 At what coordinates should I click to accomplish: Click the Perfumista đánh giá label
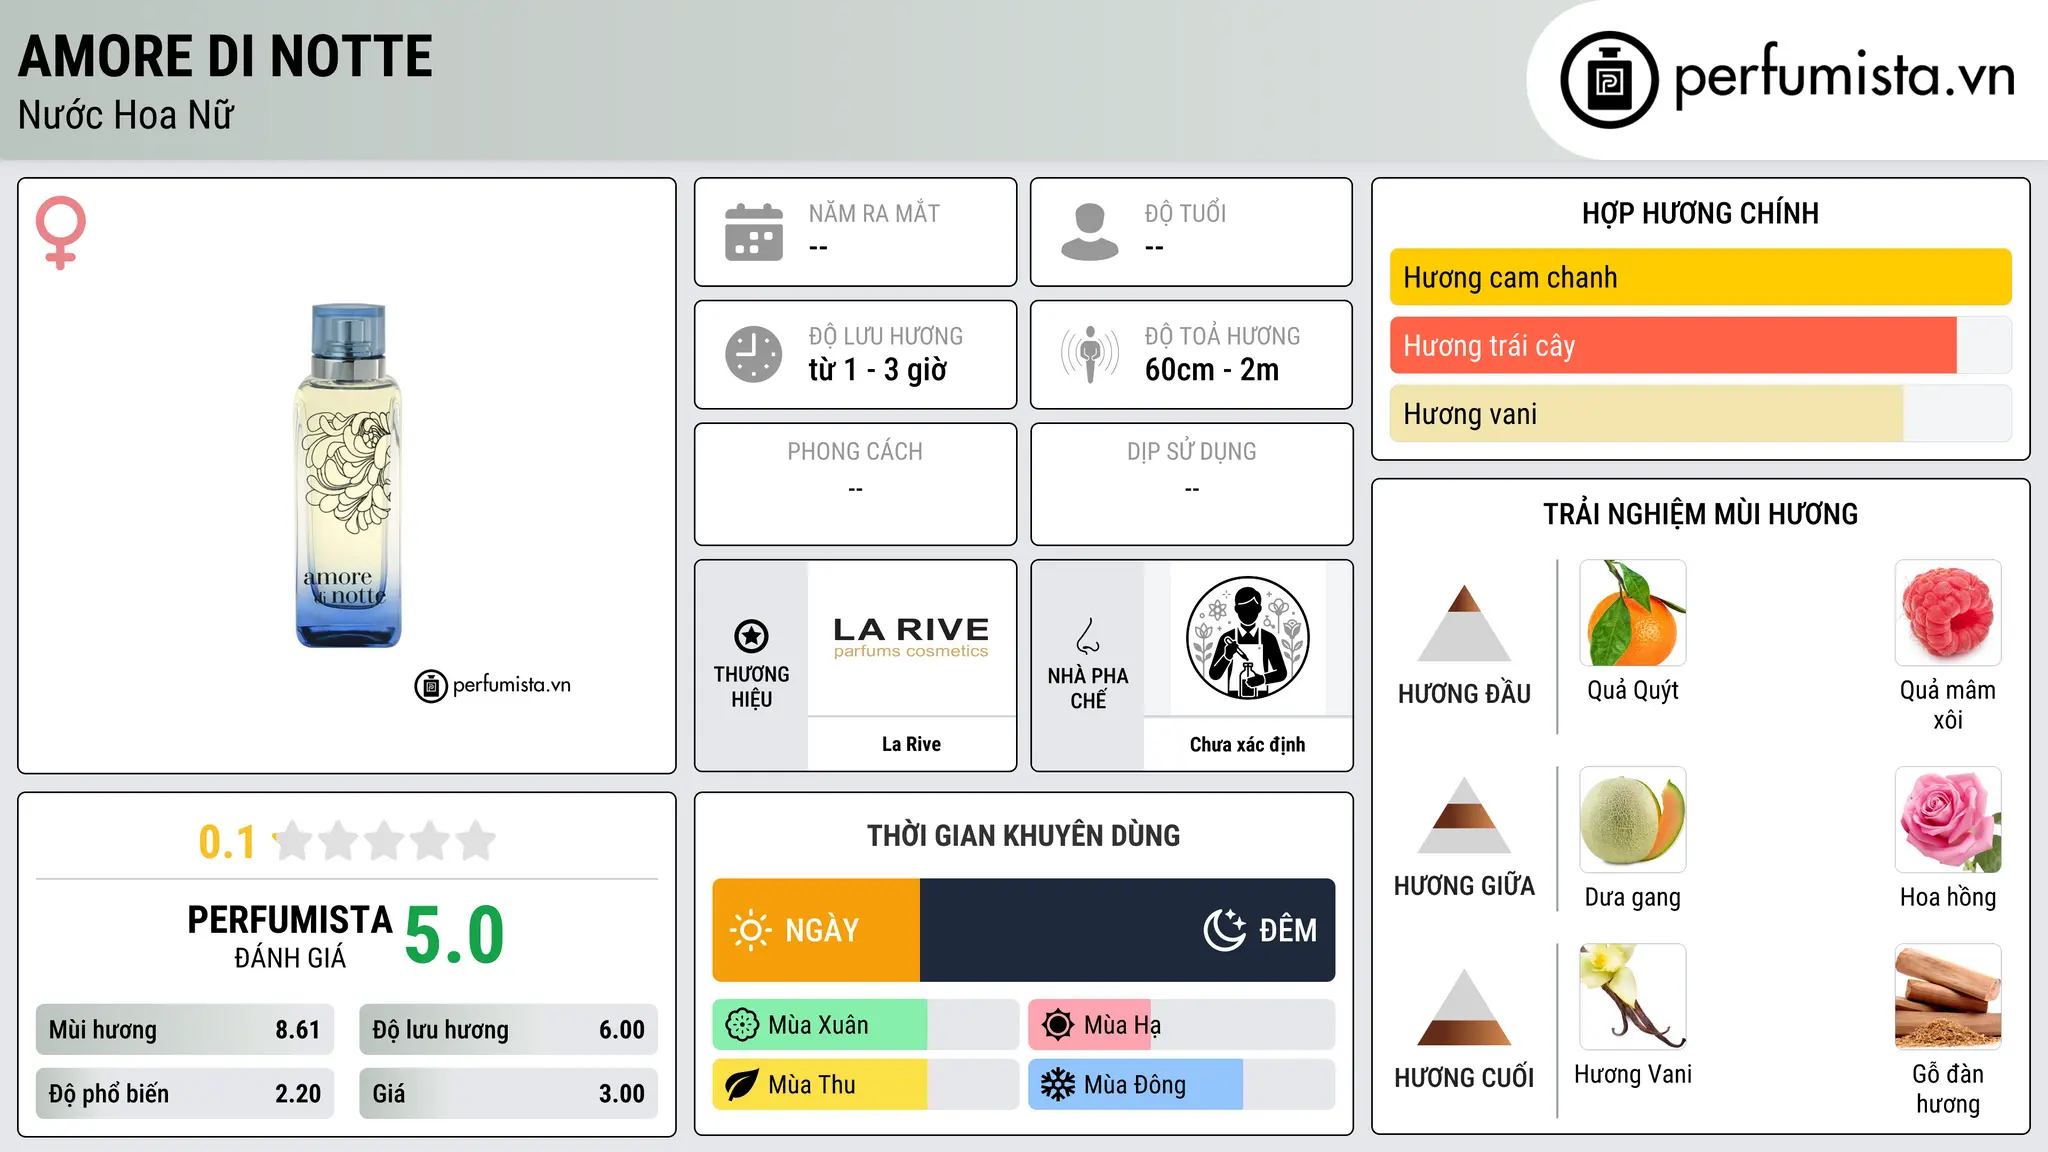pos(290,936)
